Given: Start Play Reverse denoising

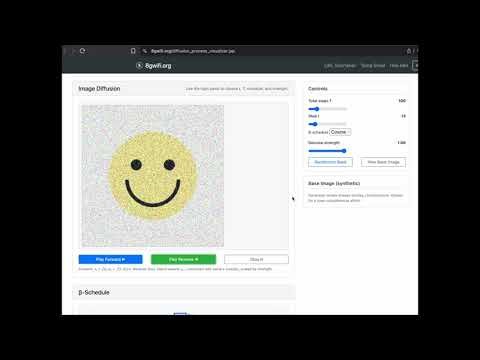Looking at the screenshot, I should 183,259.
